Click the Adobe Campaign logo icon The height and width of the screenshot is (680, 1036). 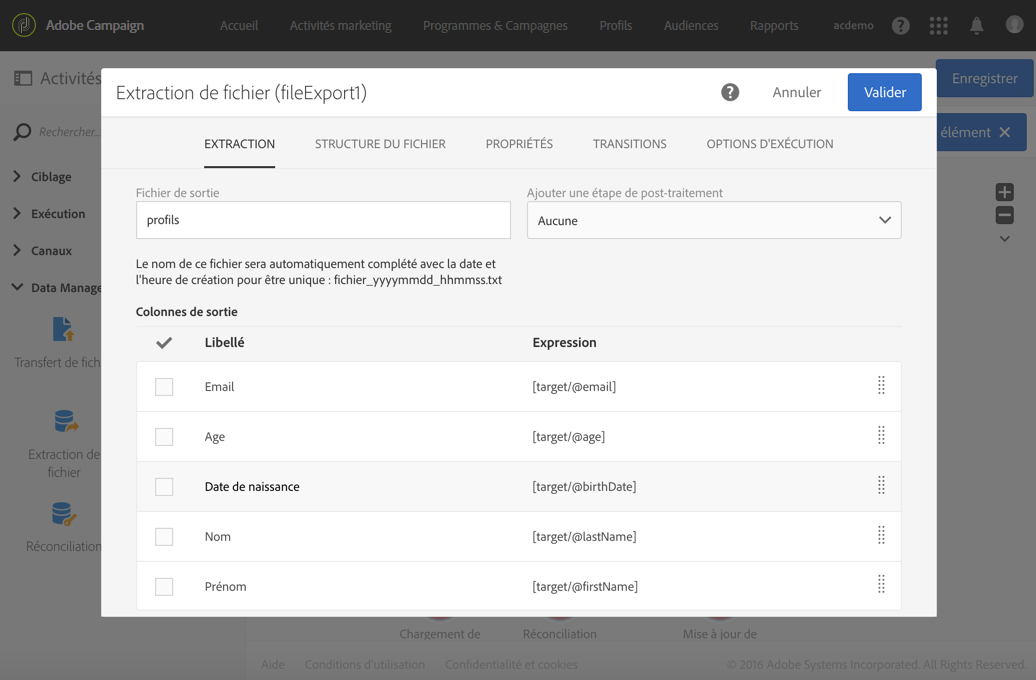24,25
